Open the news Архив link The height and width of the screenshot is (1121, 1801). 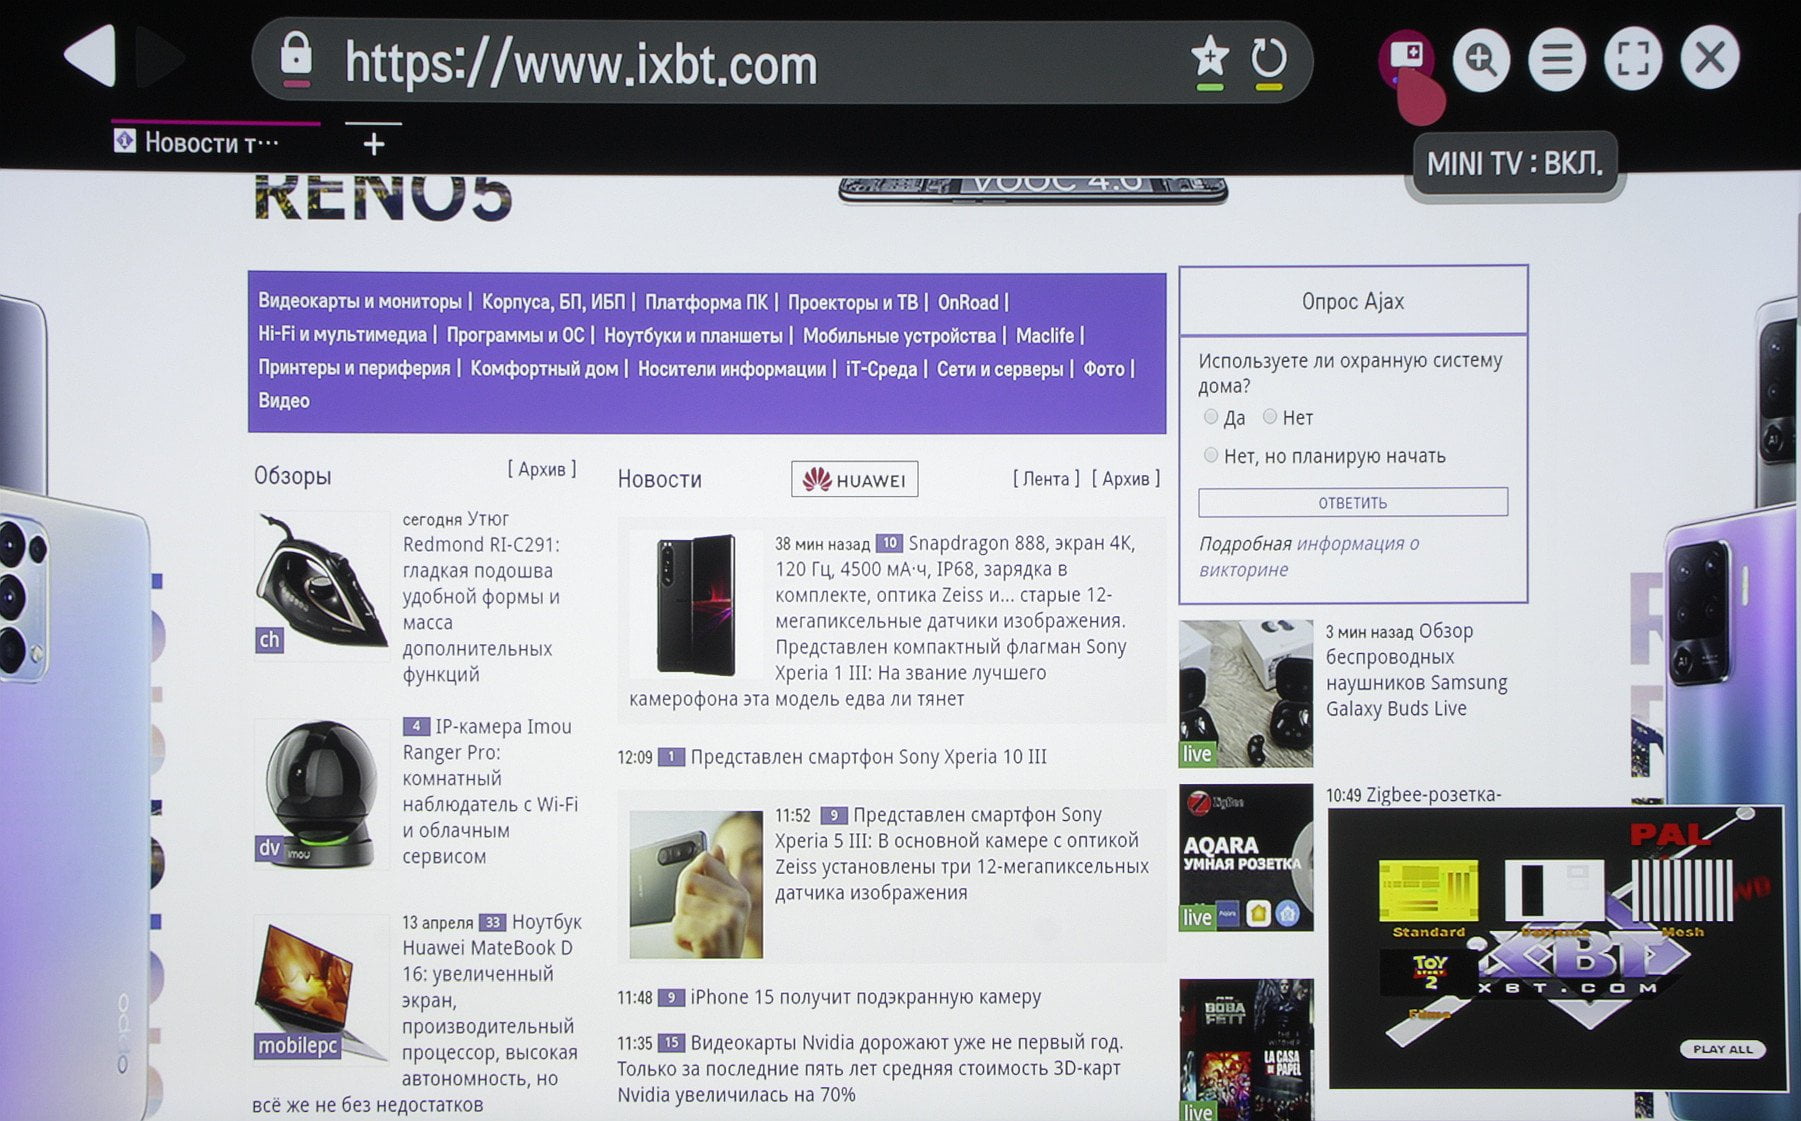(x=1126, y=479)
